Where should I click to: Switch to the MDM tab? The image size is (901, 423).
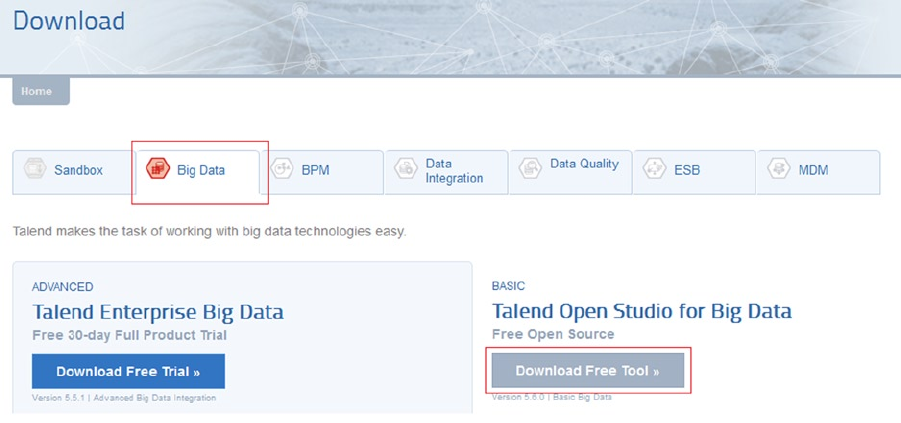point(818,172)
